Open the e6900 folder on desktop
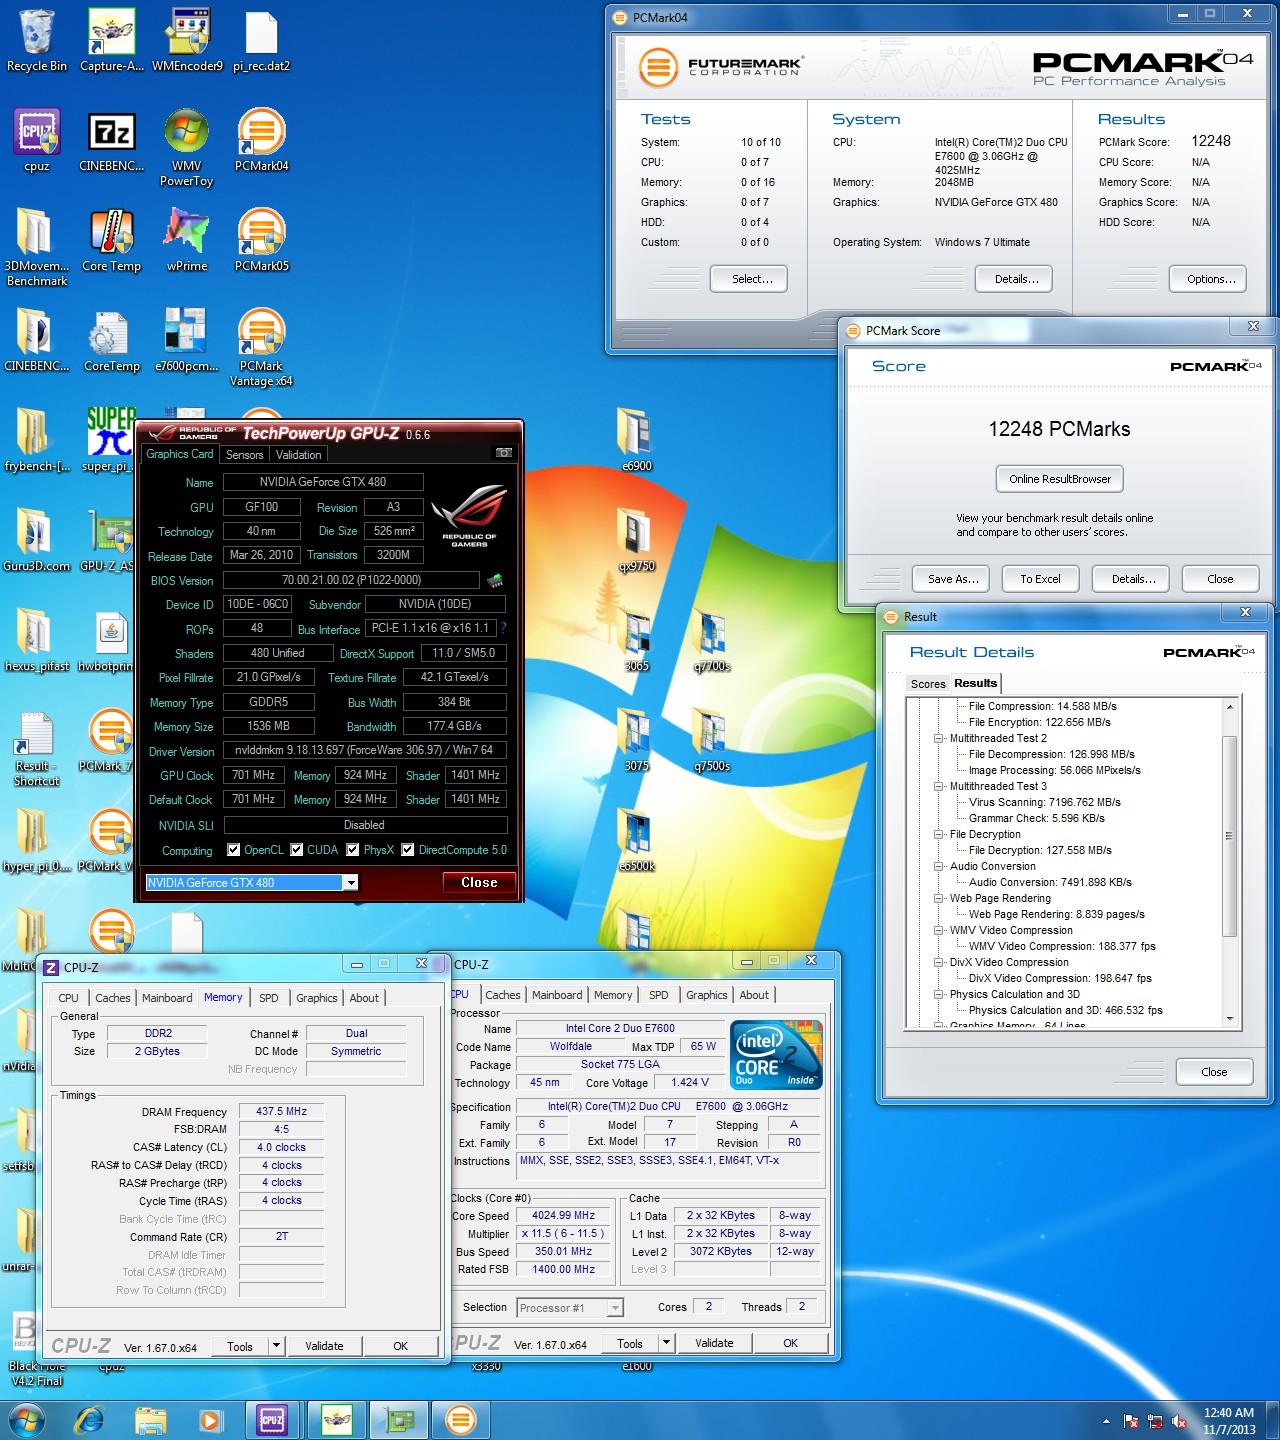Screen dimensions: 1280x1440 [636, 440]
